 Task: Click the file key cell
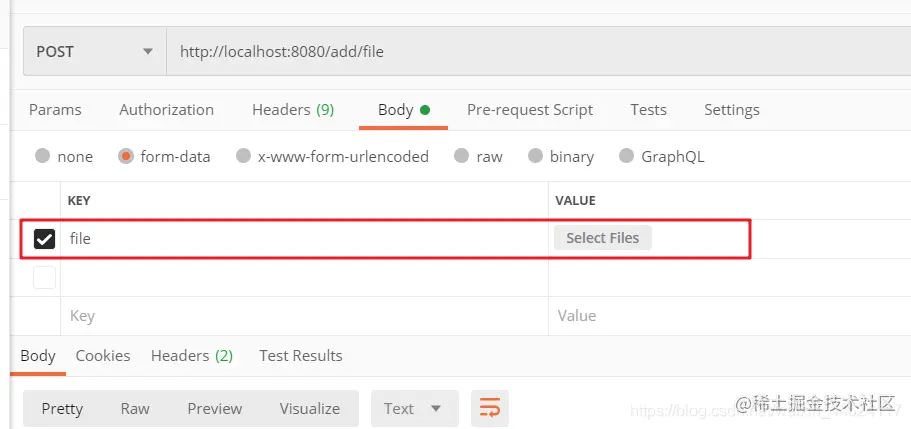(x=304, y=238)
